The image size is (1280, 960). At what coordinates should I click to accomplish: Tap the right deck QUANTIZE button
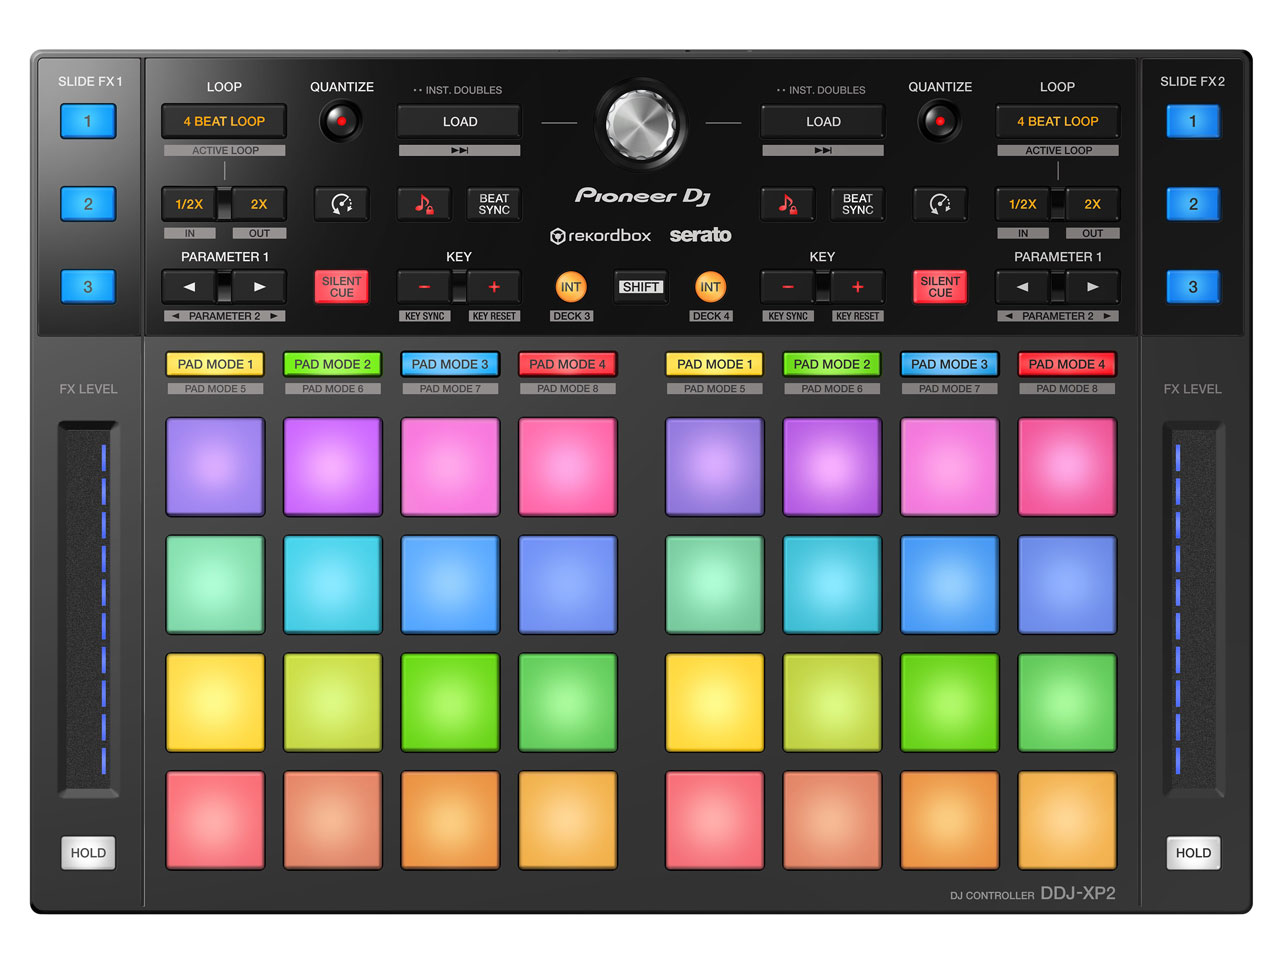coord(939,121)
